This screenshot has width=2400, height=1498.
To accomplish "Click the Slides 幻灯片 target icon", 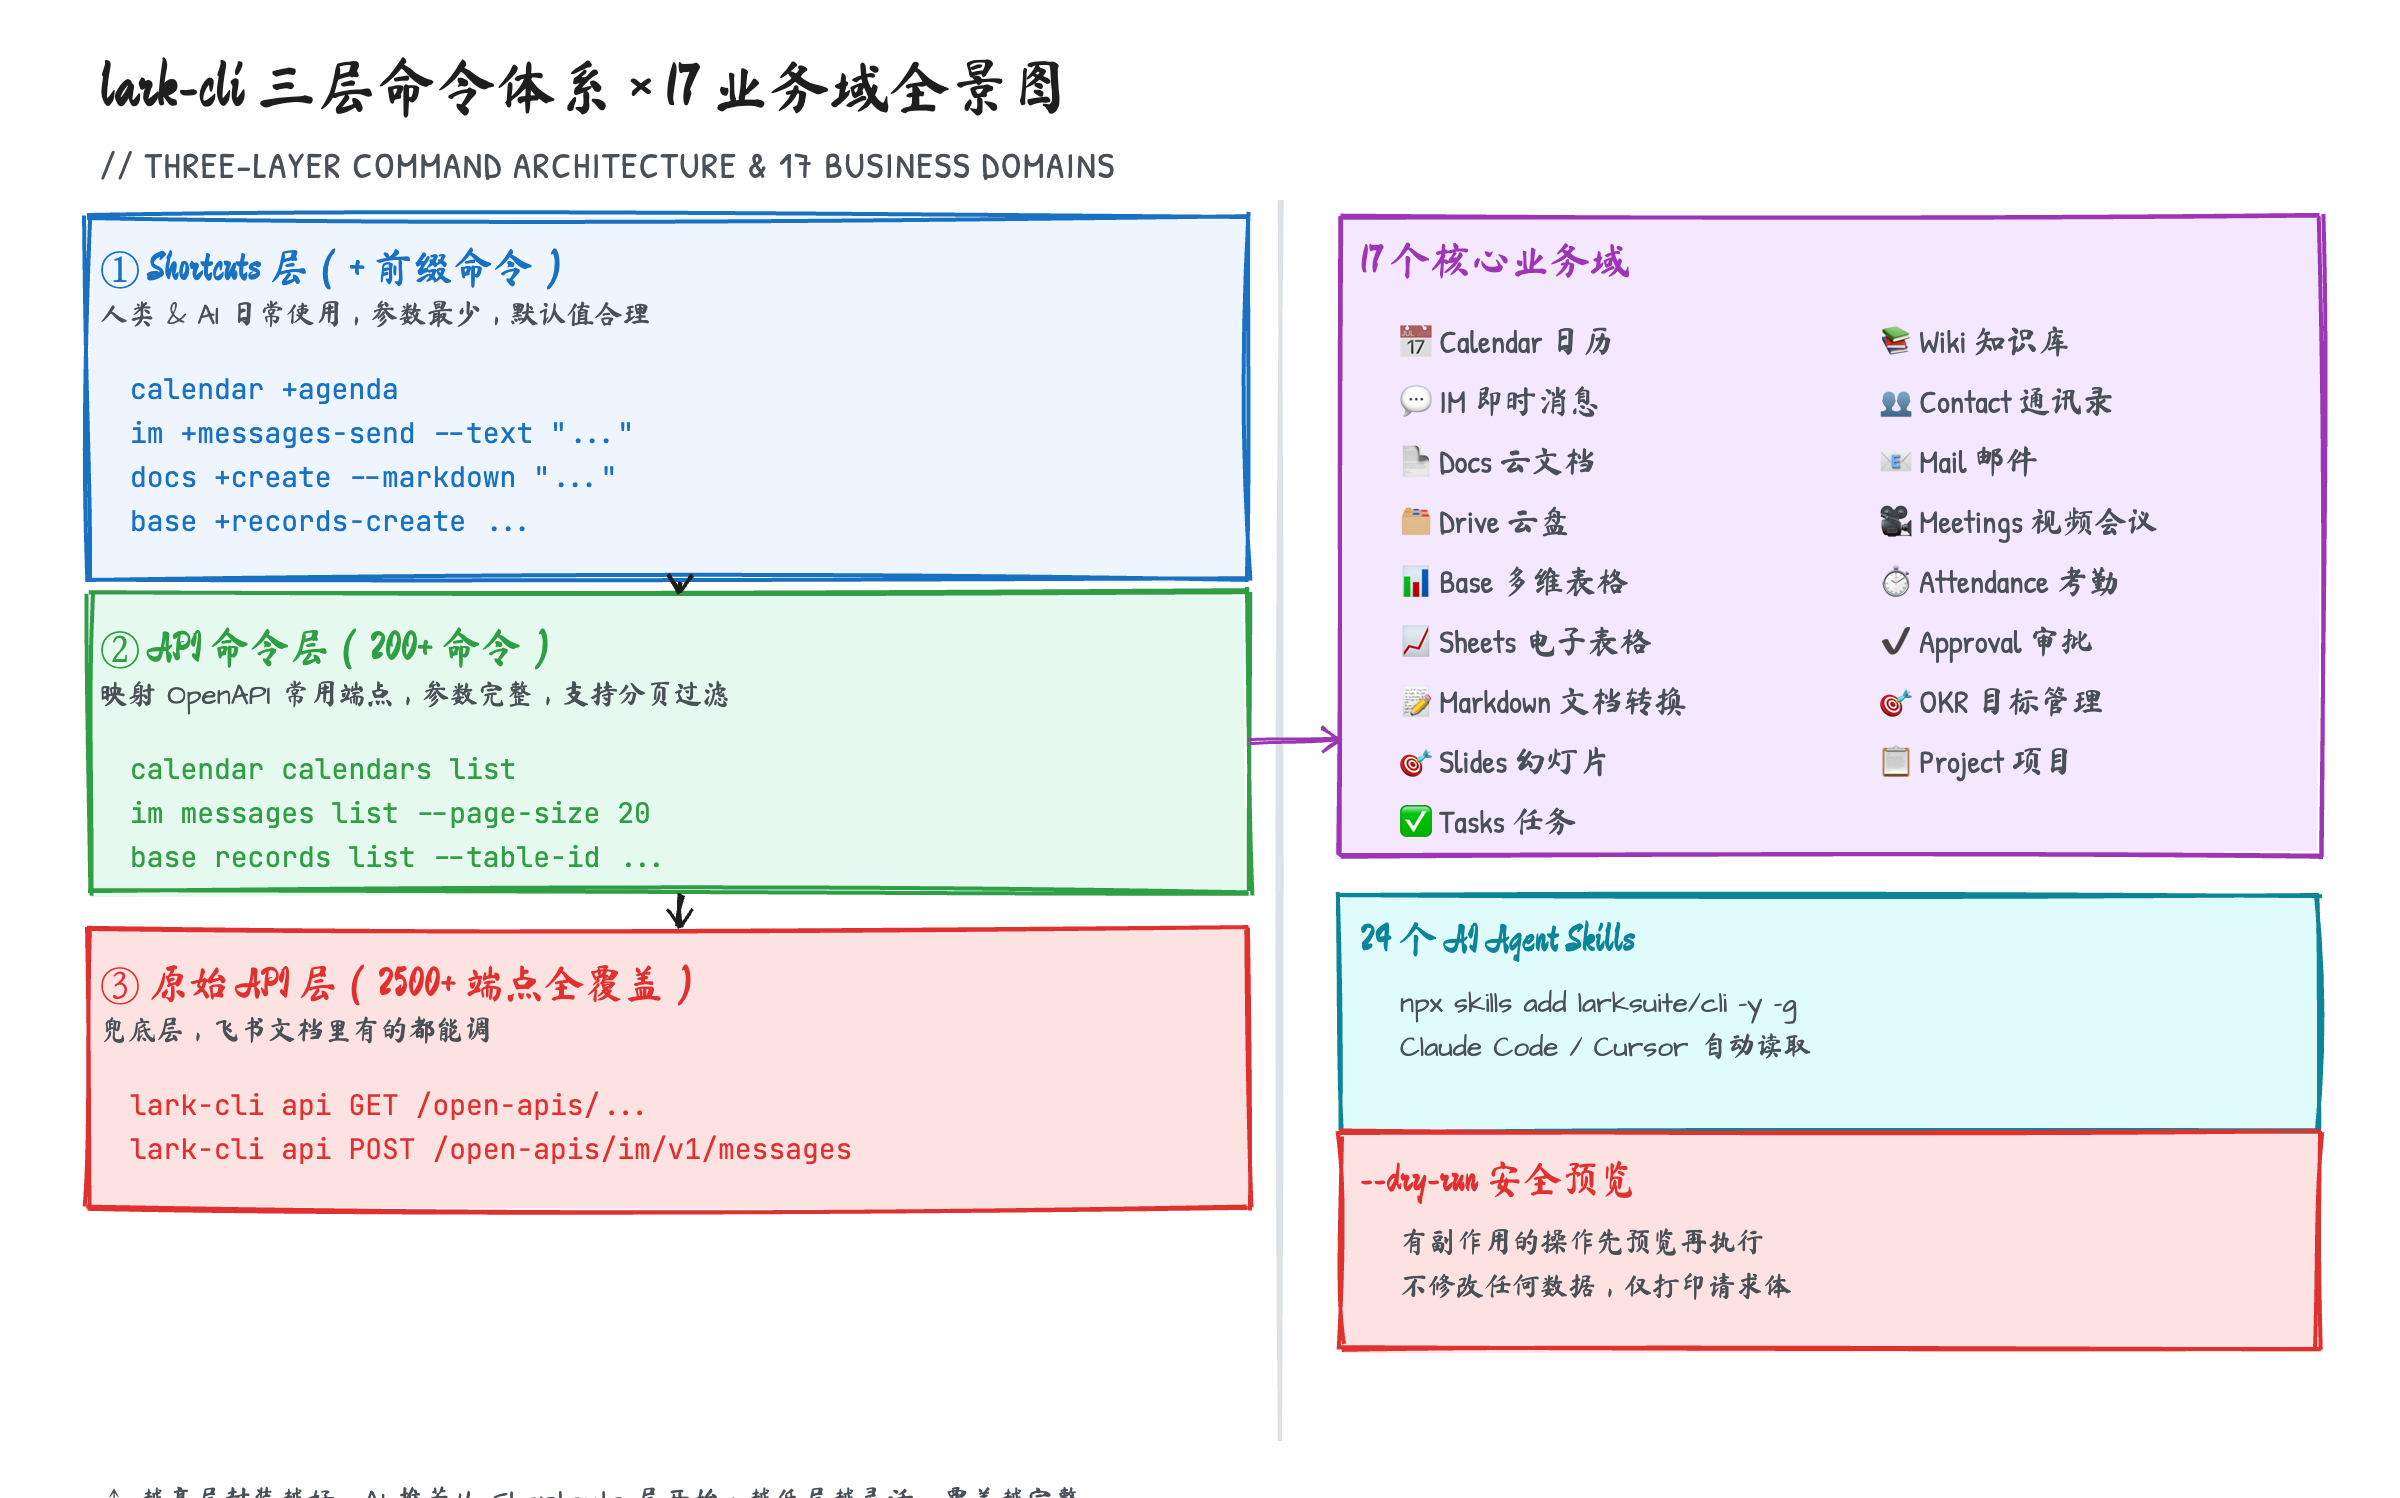I will point(1415,762).
